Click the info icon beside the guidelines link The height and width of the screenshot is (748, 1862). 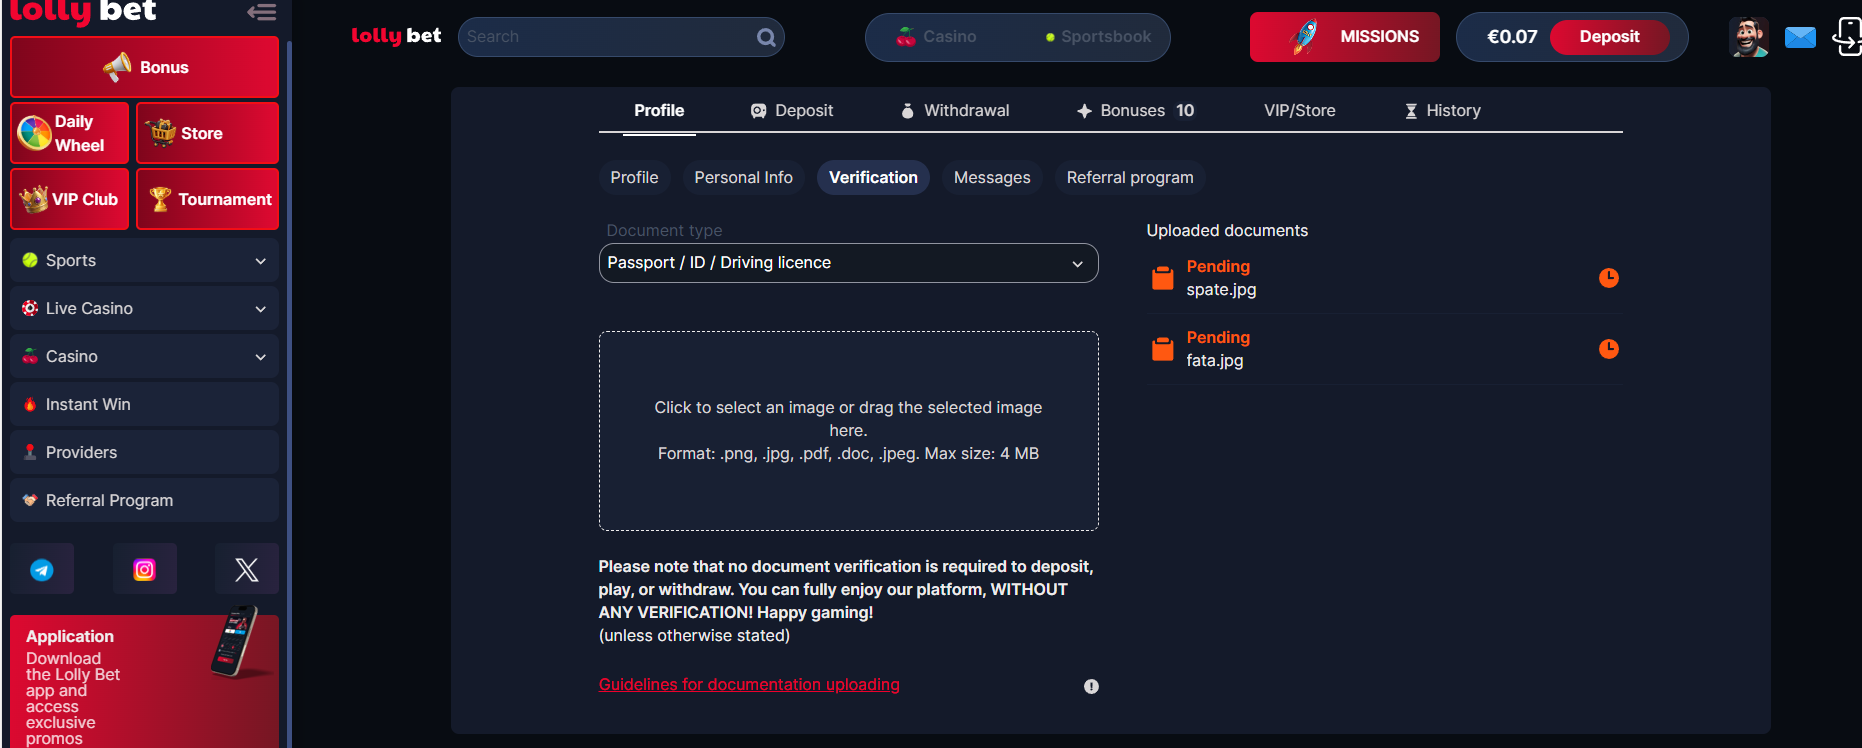point(1091,686)
